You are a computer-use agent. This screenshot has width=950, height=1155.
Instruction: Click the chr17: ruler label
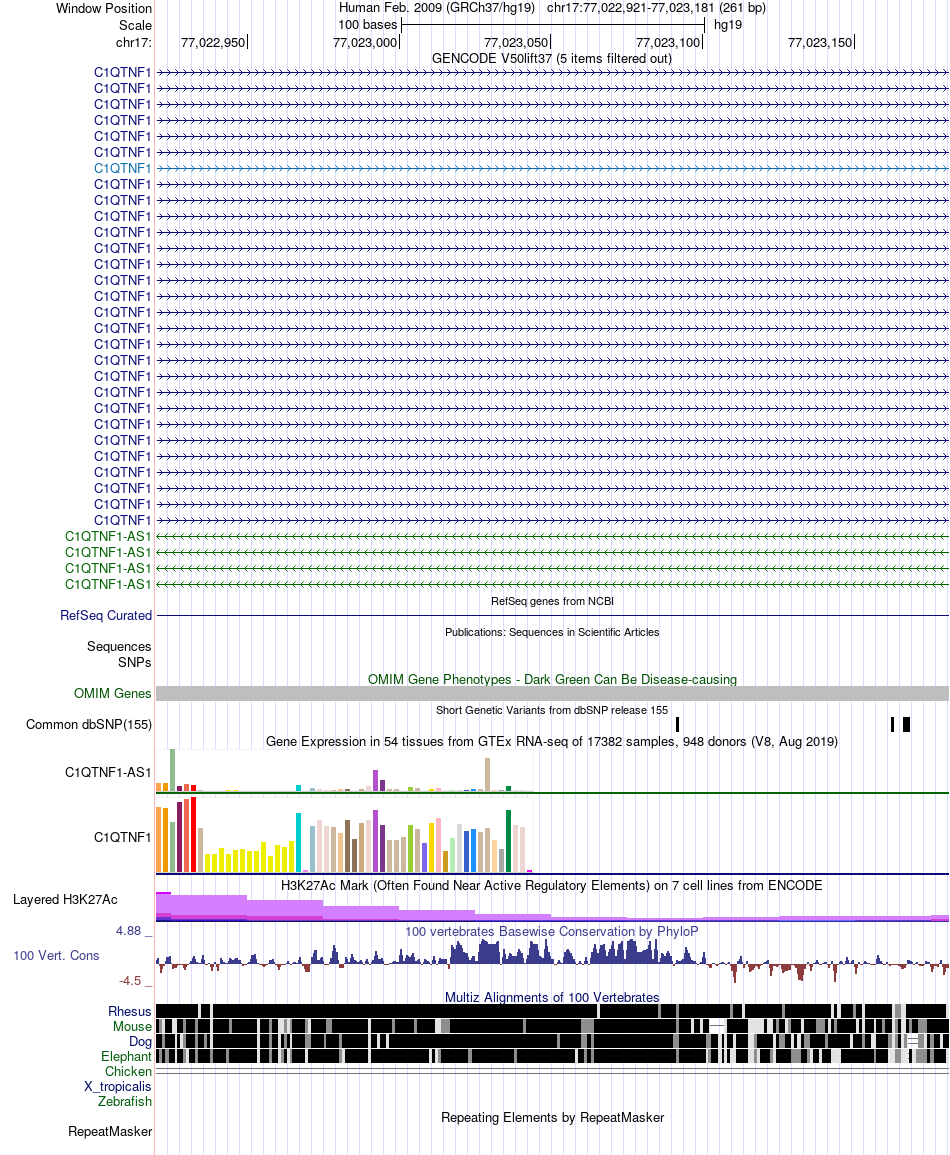pos(133,42)
